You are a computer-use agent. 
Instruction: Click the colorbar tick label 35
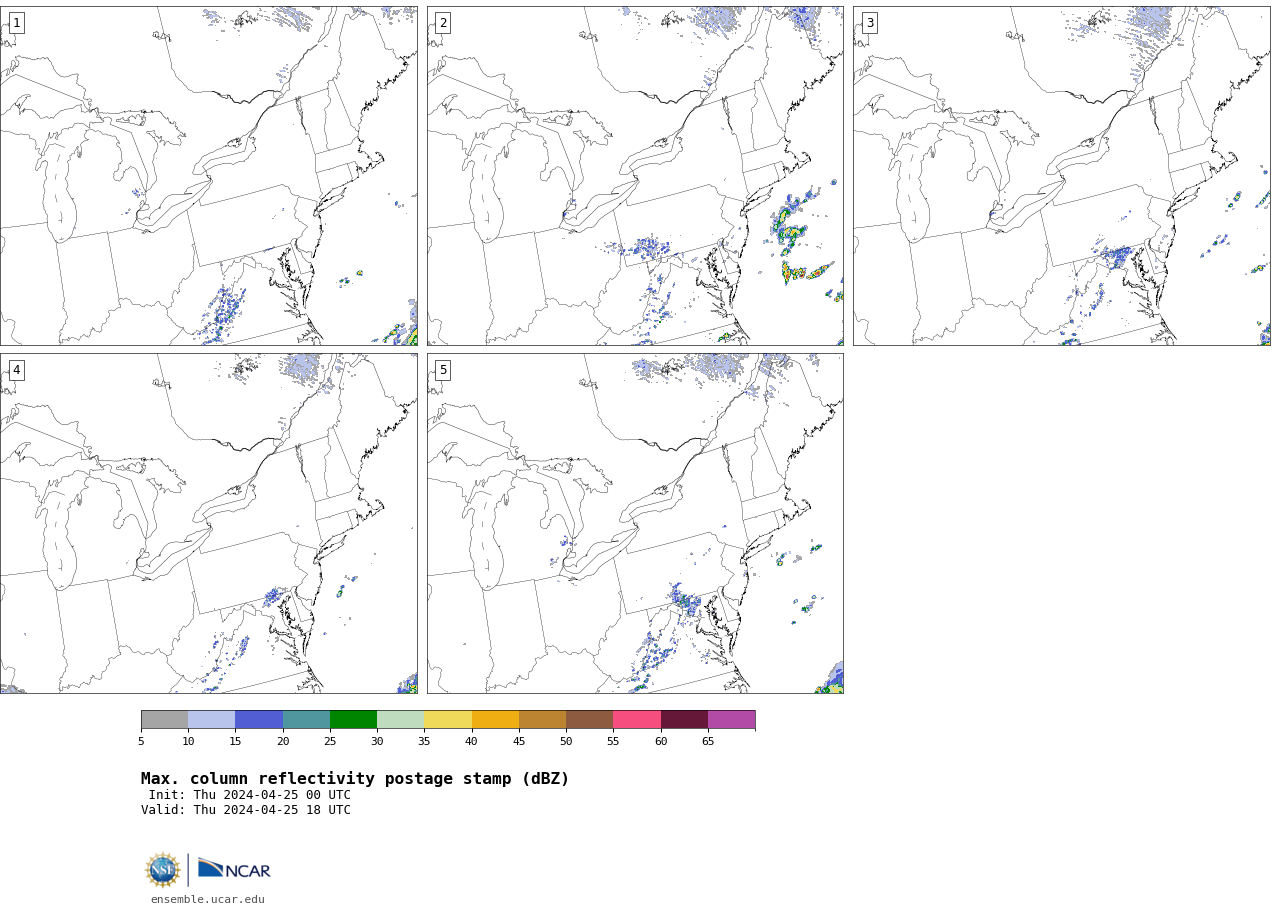[x=424, y=741]
